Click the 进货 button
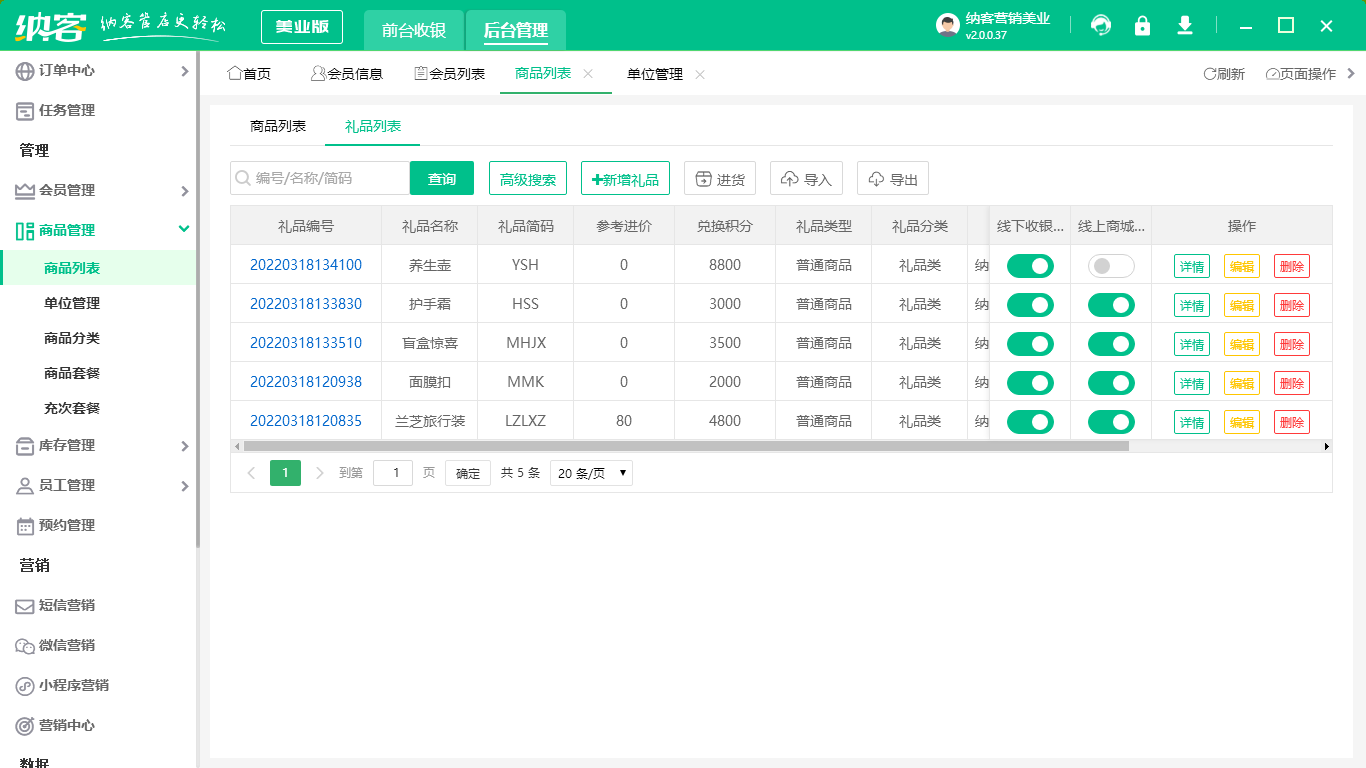Screen dimensions: 1366x768 point(720,178)
